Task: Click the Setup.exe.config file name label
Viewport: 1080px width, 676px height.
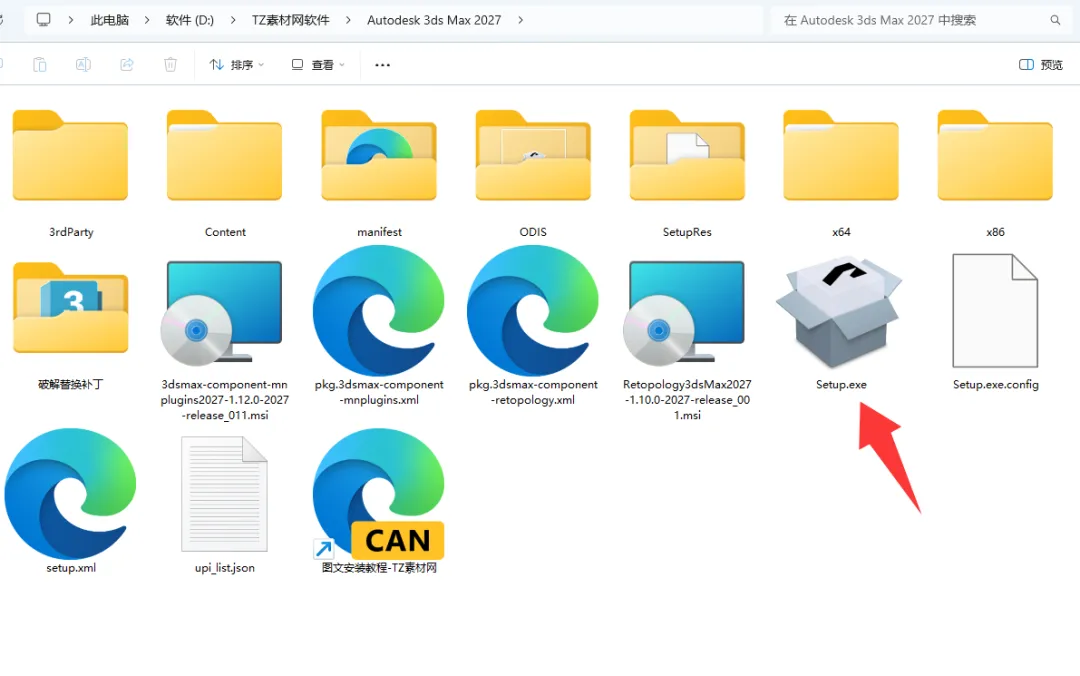Action: [995, 385]
